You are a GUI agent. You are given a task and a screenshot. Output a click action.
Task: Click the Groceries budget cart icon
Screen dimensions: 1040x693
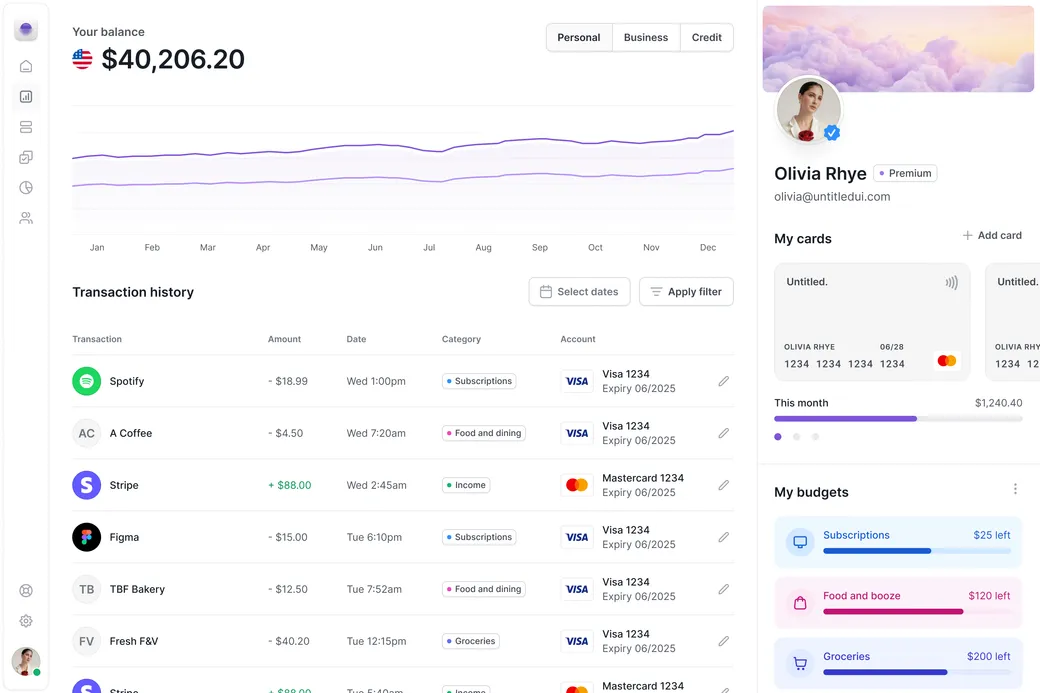click(x=801, y=663)
